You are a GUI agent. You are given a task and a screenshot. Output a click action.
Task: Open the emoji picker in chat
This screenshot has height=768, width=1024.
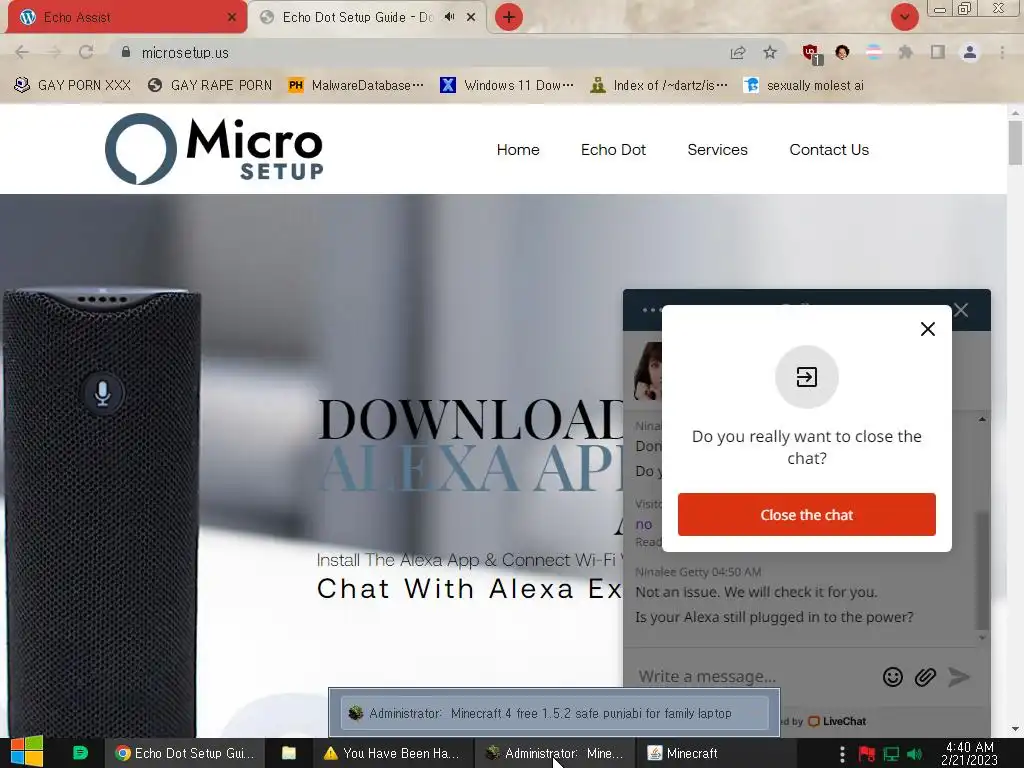[893, 677]
